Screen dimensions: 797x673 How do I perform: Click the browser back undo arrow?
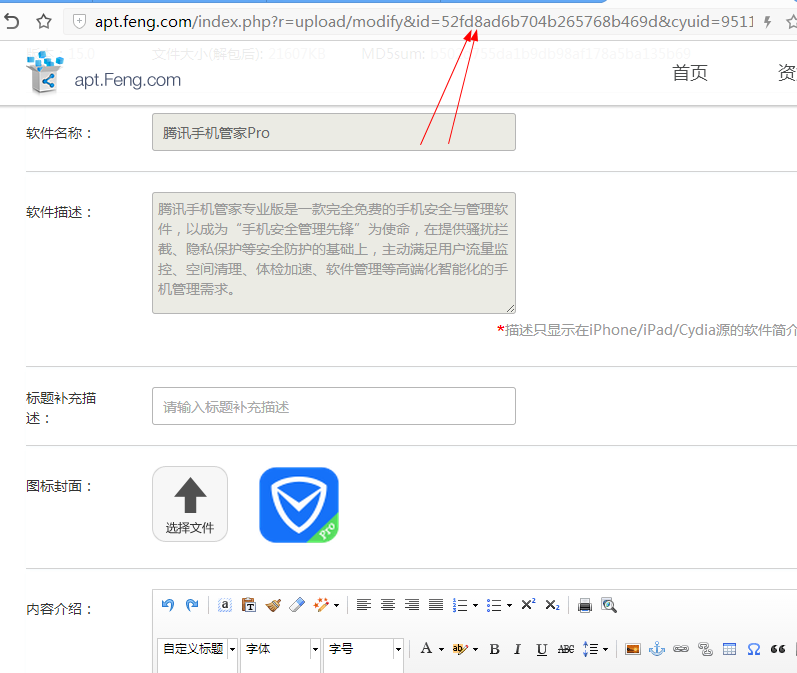12,21
